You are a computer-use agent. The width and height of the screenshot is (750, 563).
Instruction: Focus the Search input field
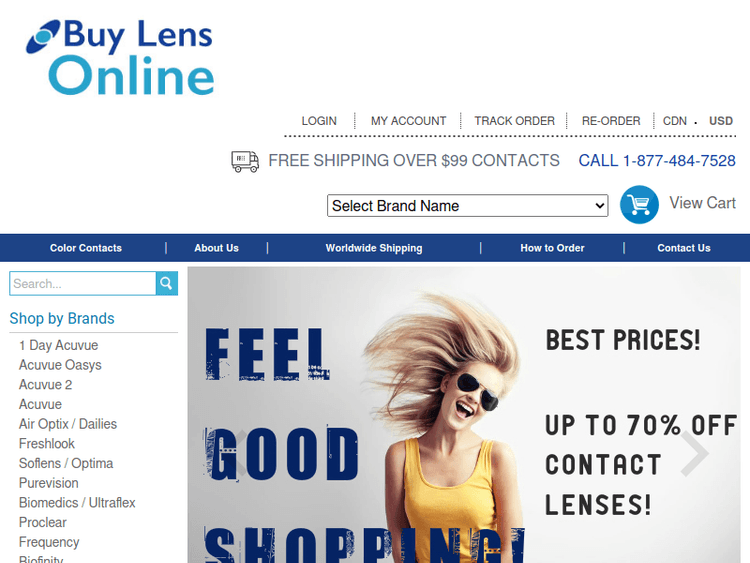[x=83, y=283]
